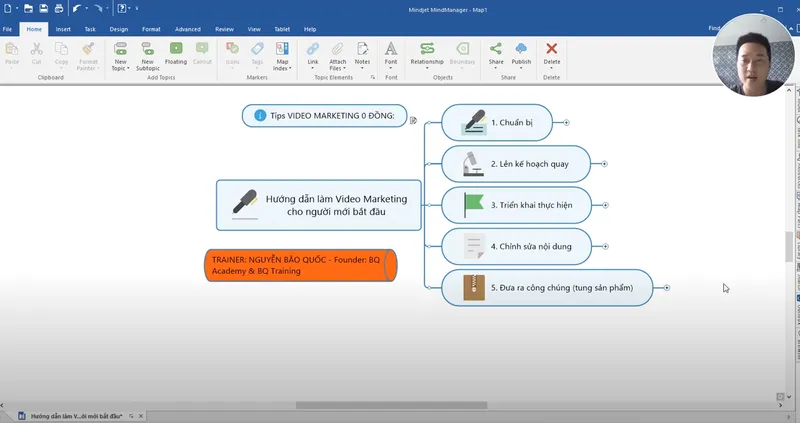Open topic Notes
Viewport: 800px width, 423px height.
tap(362, 55)
